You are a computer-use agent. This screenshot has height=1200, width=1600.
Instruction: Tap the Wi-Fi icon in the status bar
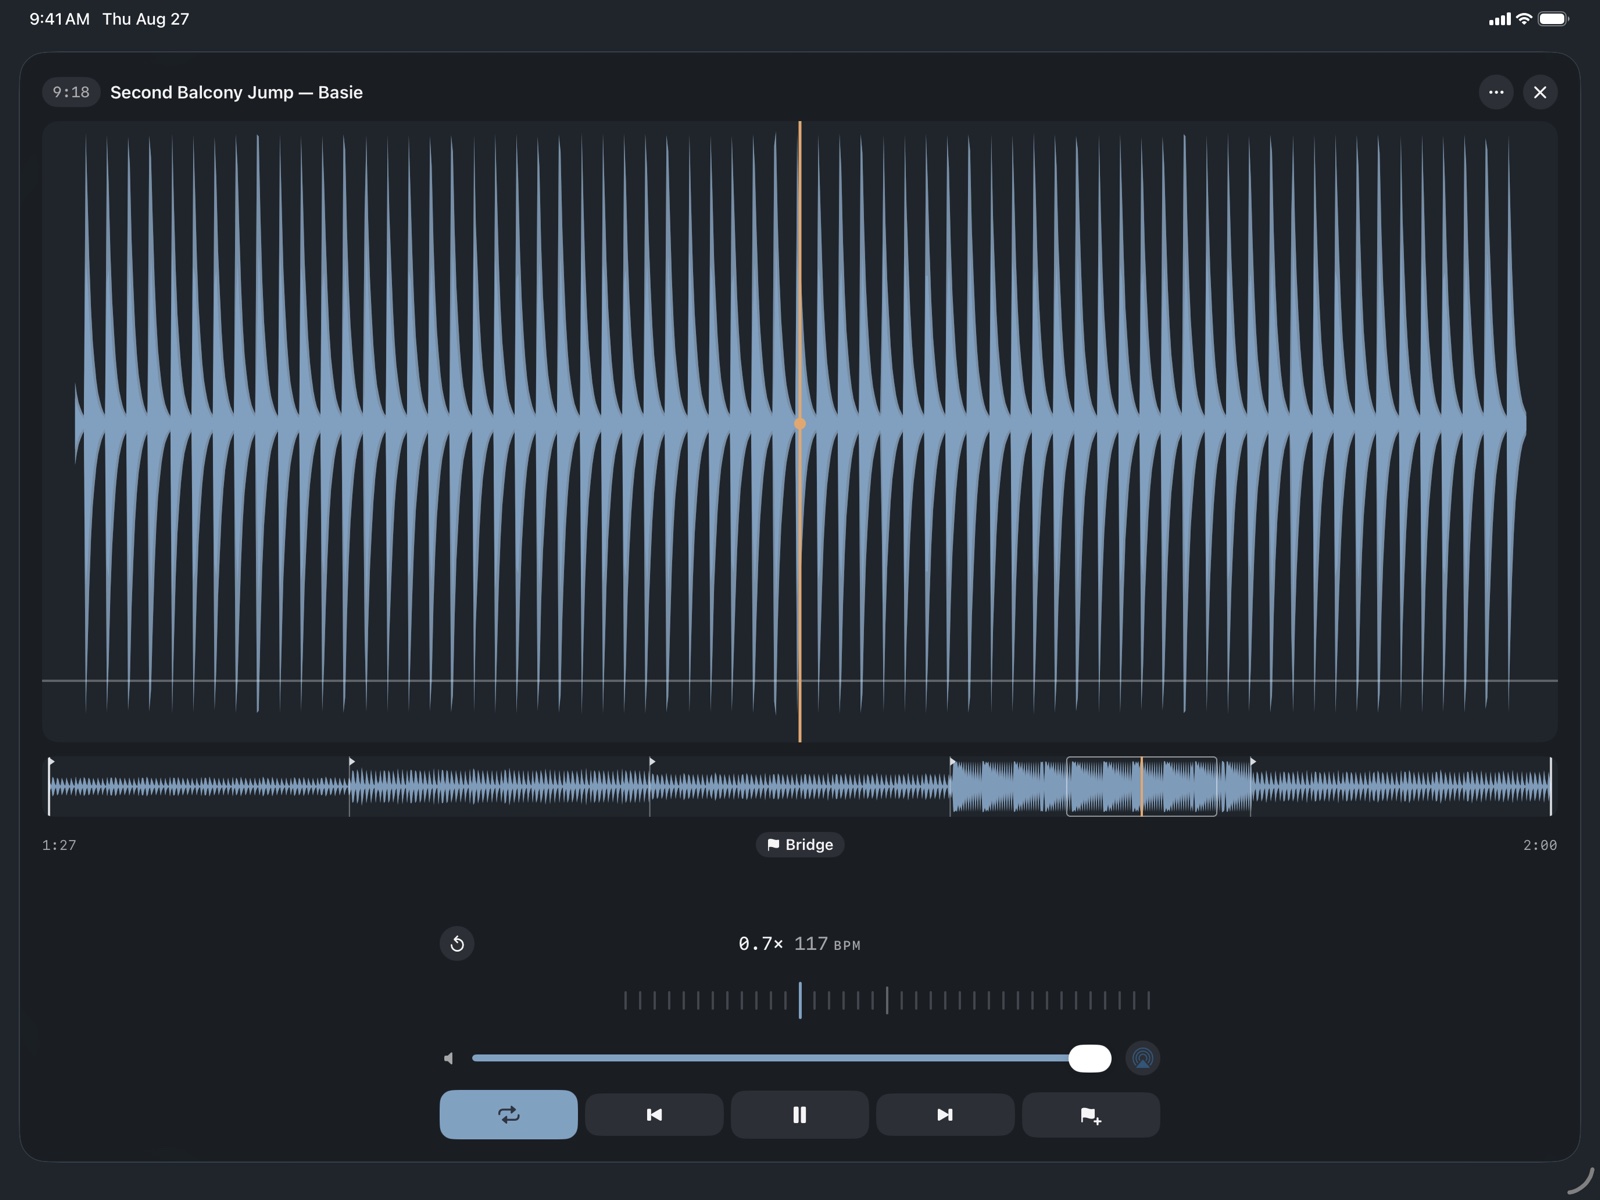click(1524, 19)
